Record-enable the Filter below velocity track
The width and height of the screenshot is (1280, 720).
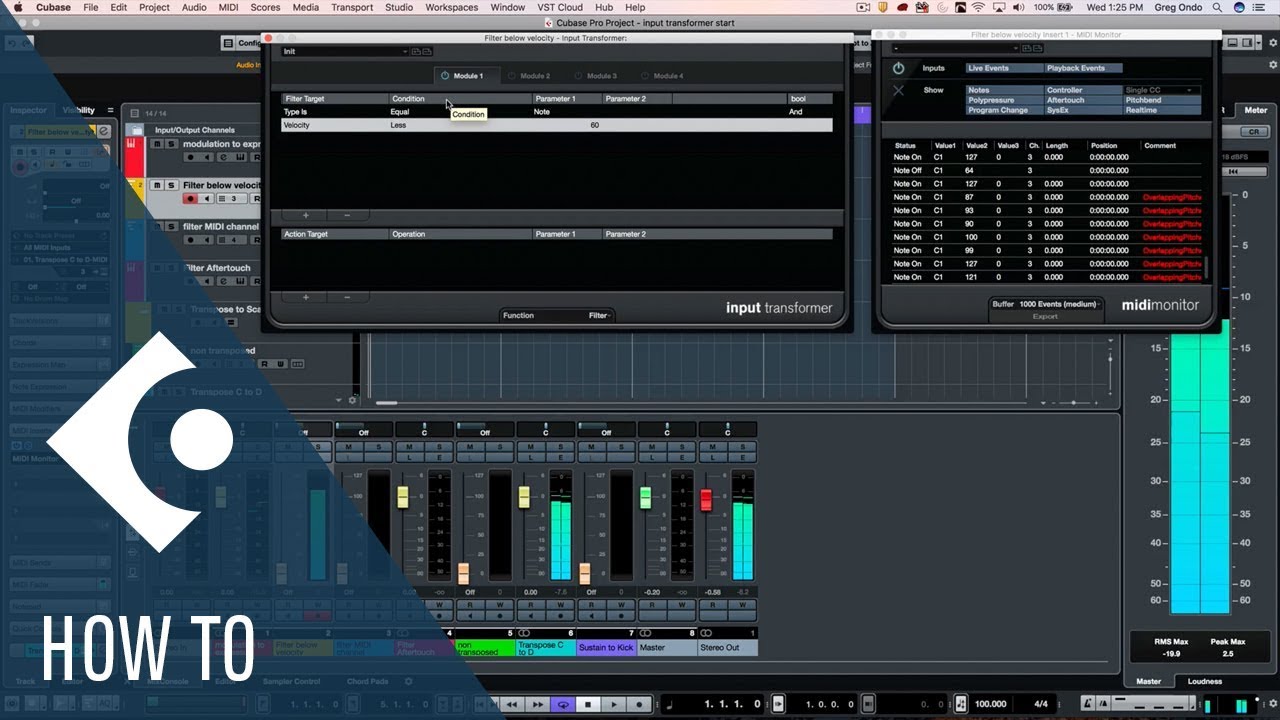tap(190, 199)
